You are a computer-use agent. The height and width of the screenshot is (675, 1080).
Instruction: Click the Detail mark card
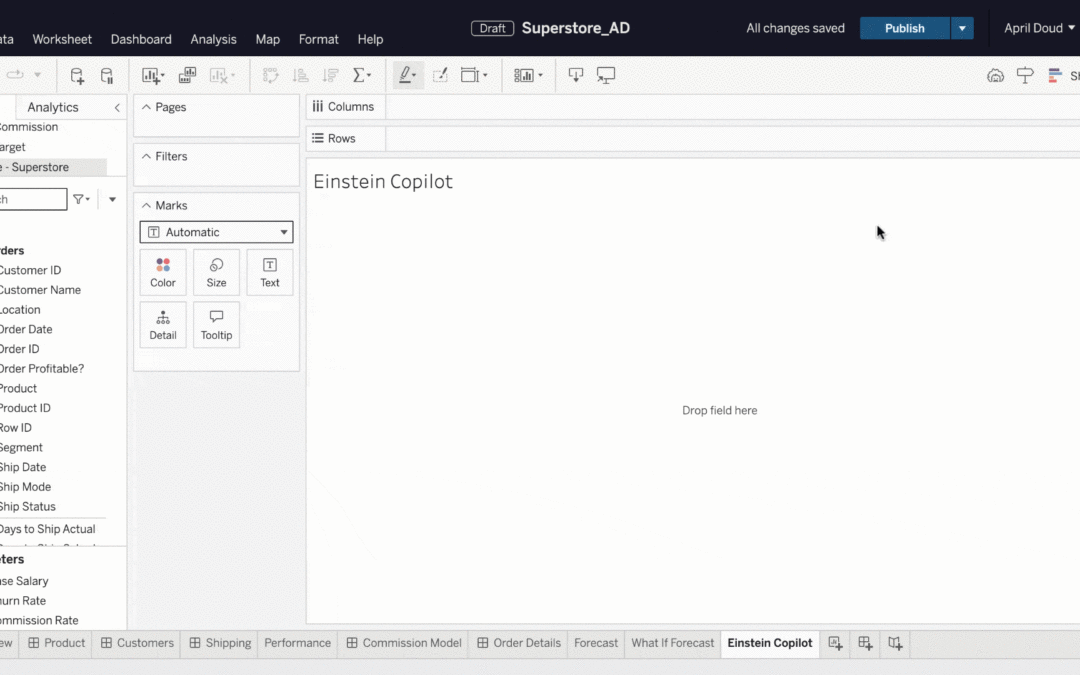coord(163,325)
